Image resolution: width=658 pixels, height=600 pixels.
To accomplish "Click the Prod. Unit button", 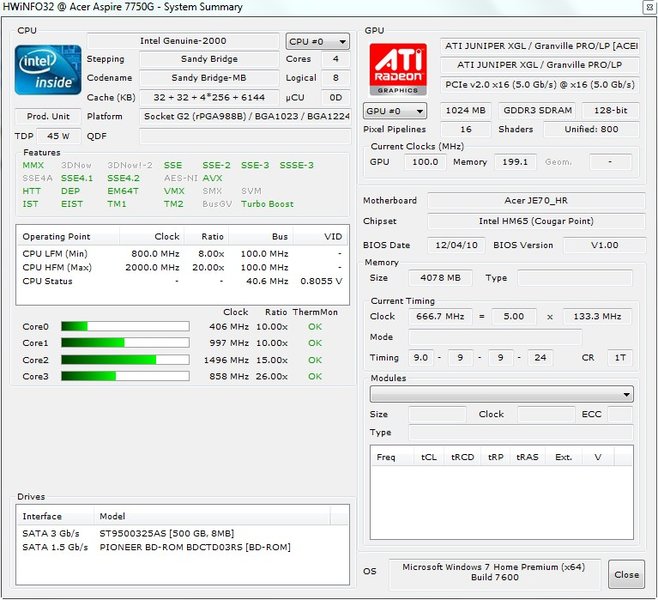I will pos(48,116).
